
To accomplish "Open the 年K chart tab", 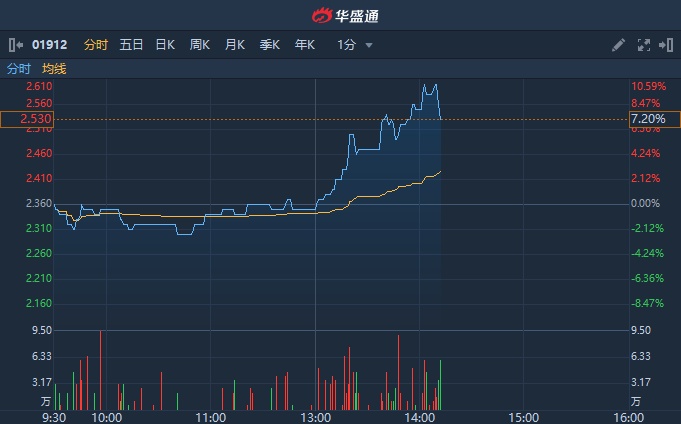I will pos(305,45).
